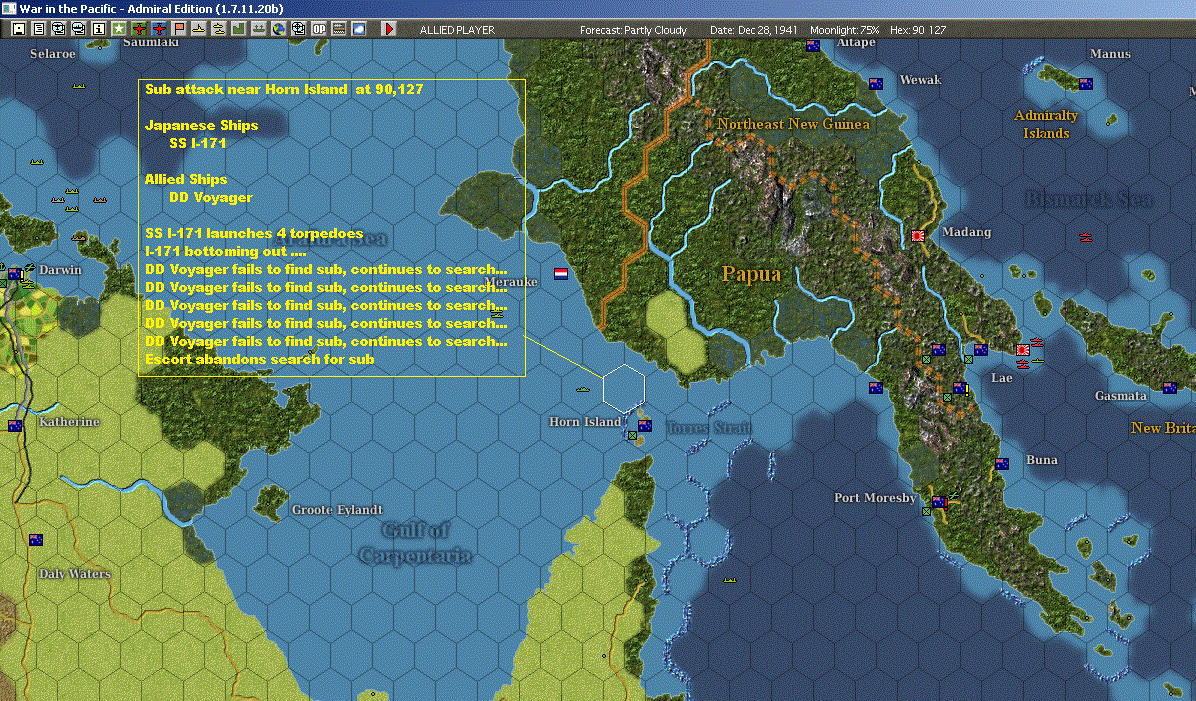The height and width of the screenshot is (701, 1196).
Task: Select the Australian flag at Aitape
Action: [x=813, y=46]
